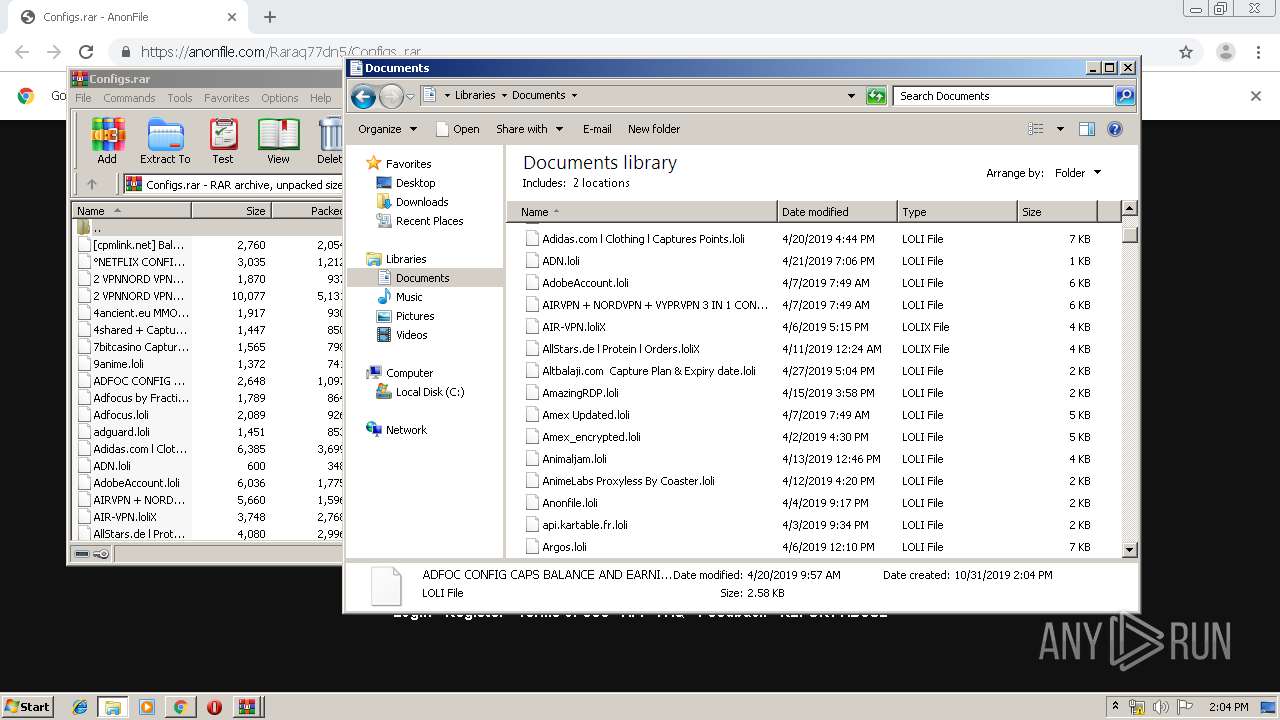Image resolution: width=1280 pixels, height=720 pixels.
Task: Click in the Search Documents field
Action: tap(1003, 96)
